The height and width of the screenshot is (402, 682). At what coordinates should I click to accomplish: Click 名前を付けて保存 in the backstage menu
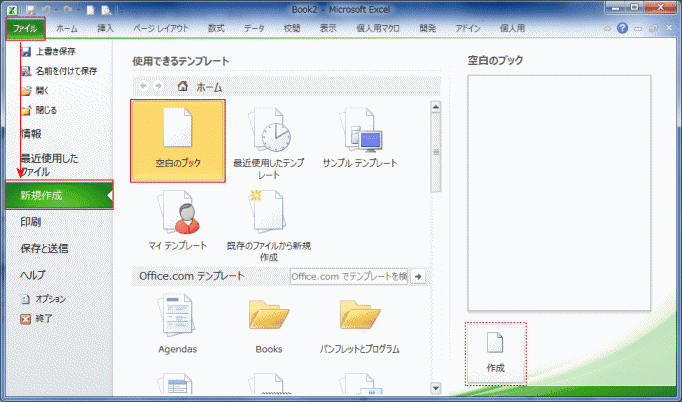60,71
